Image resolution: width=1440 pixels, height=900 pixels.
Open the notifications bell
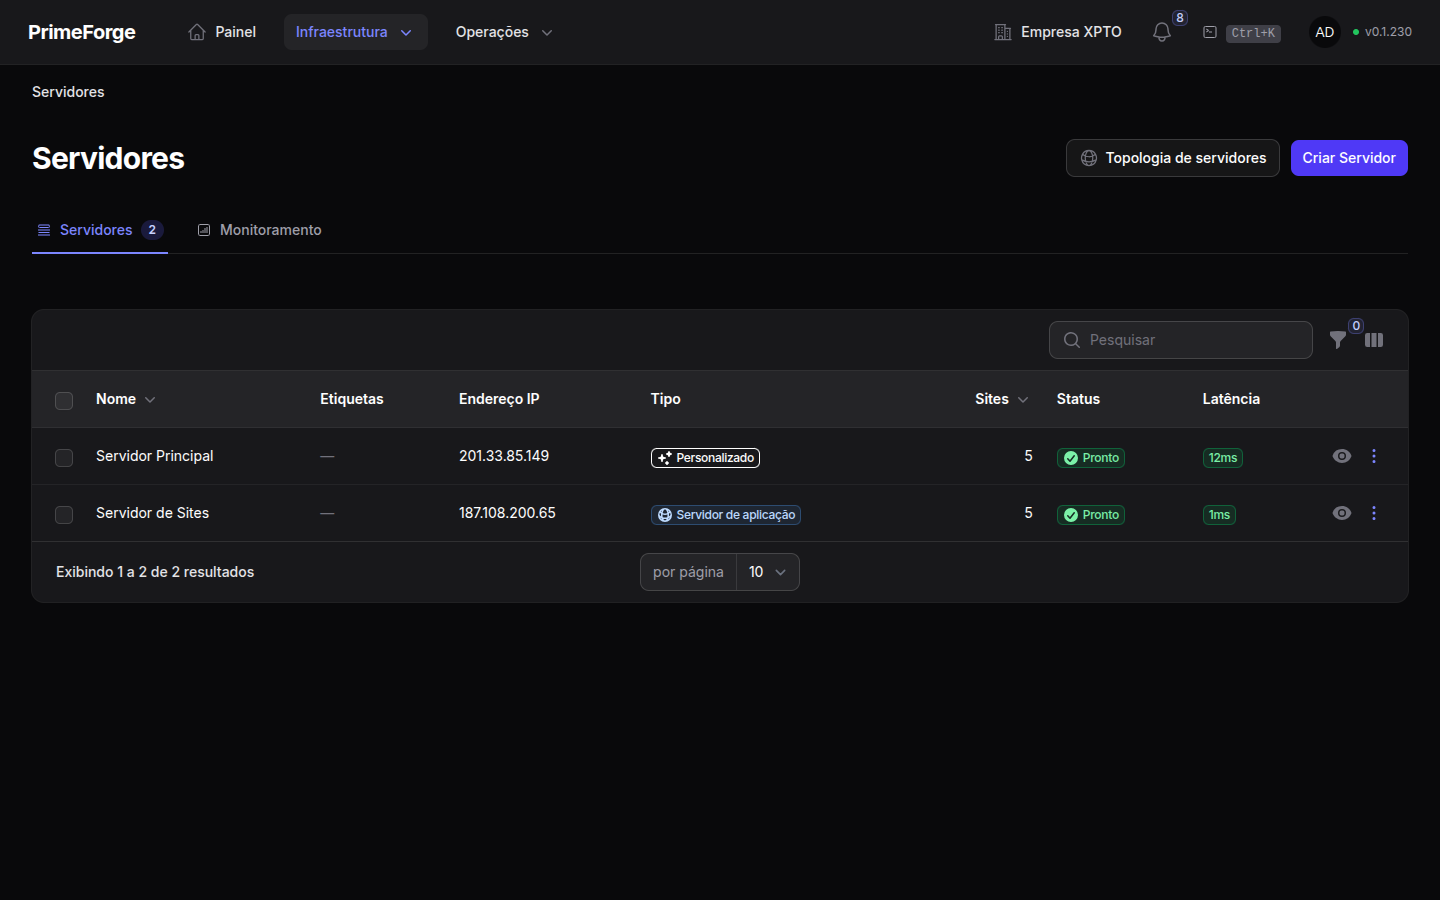click(1161, 32)
